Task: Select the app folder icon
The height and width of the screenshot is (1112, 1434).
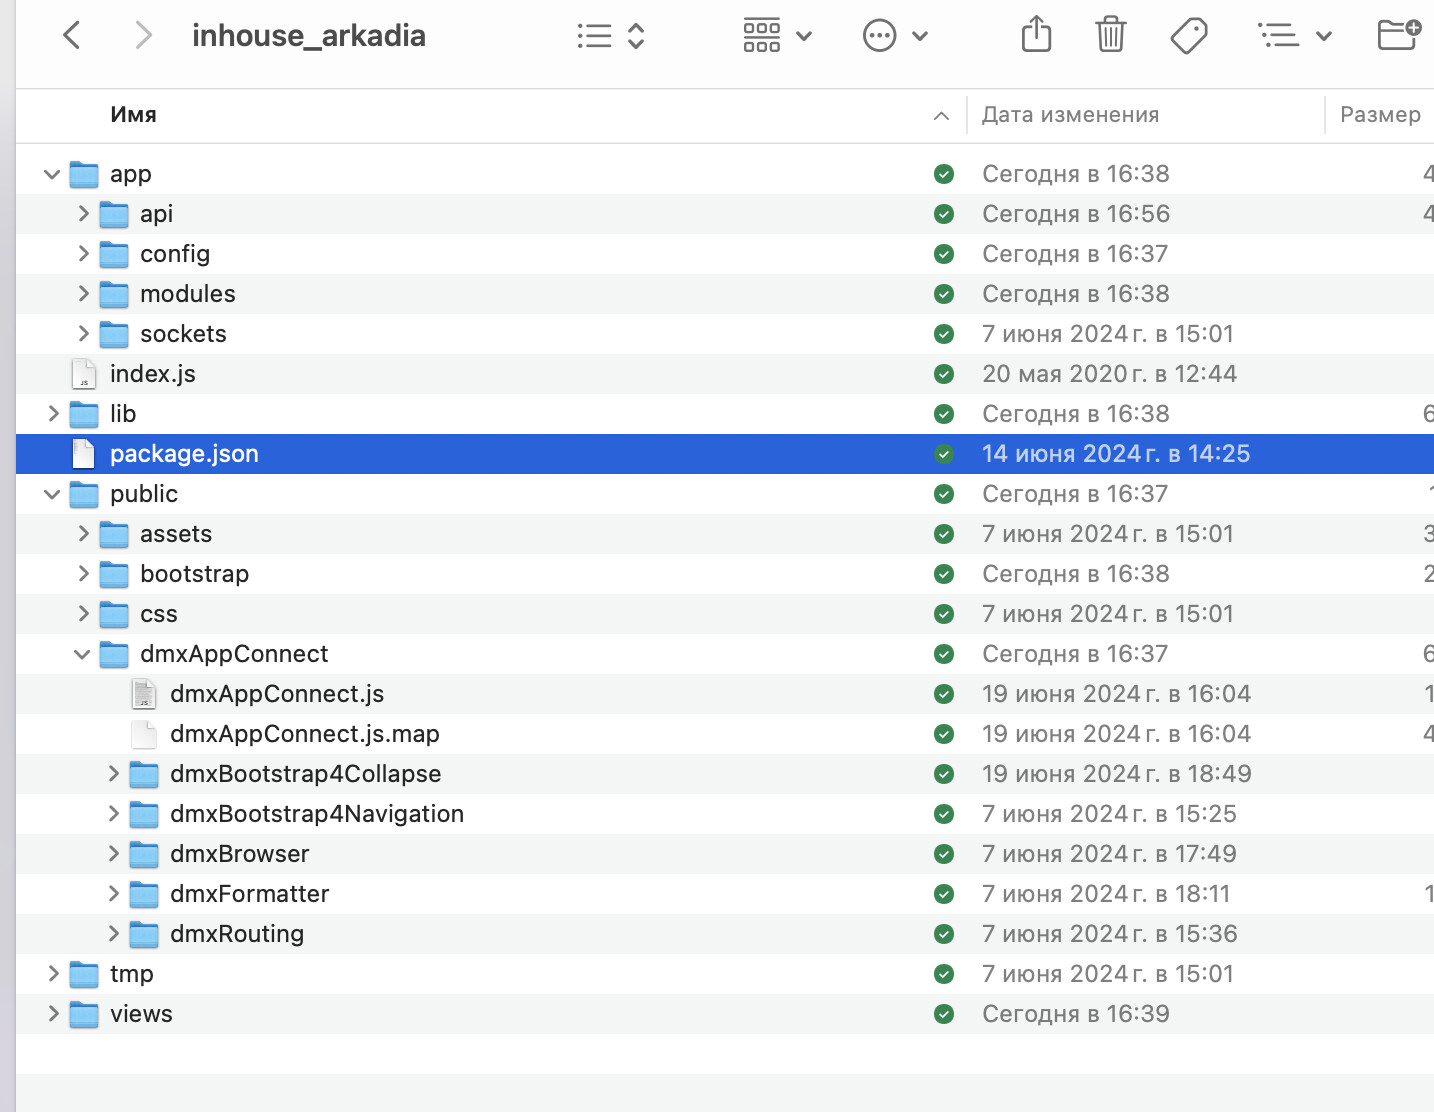Action: pos(84,174)
